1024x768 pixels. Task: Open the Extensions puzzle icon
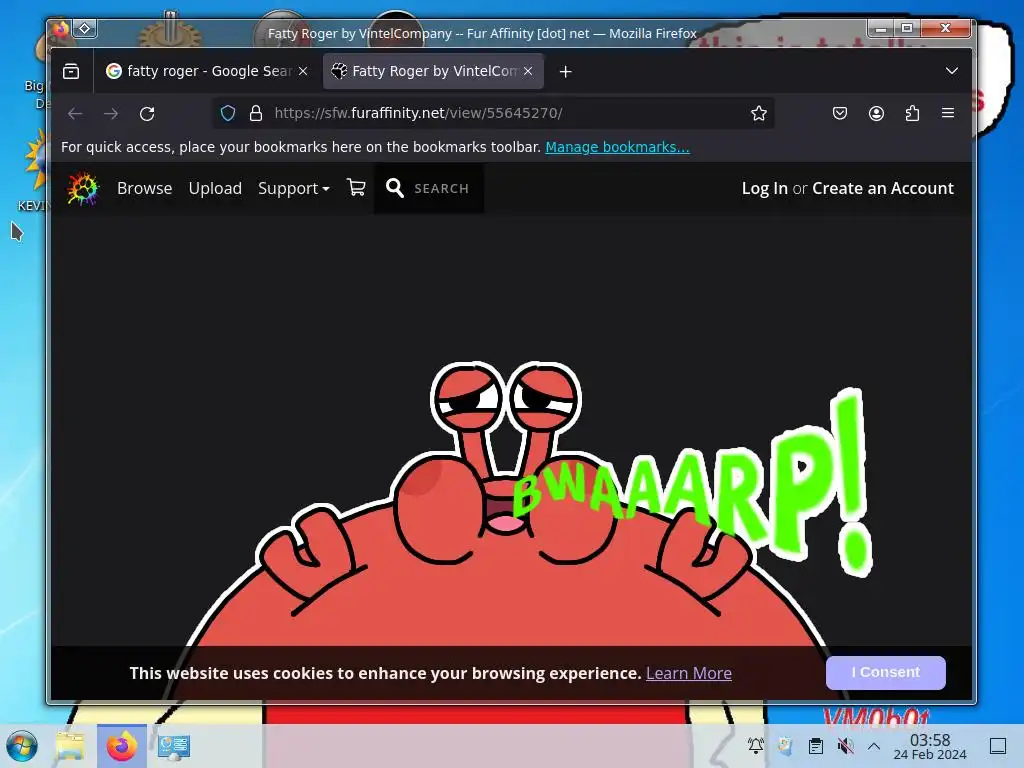pyautogui.click(x=912, y=113)
